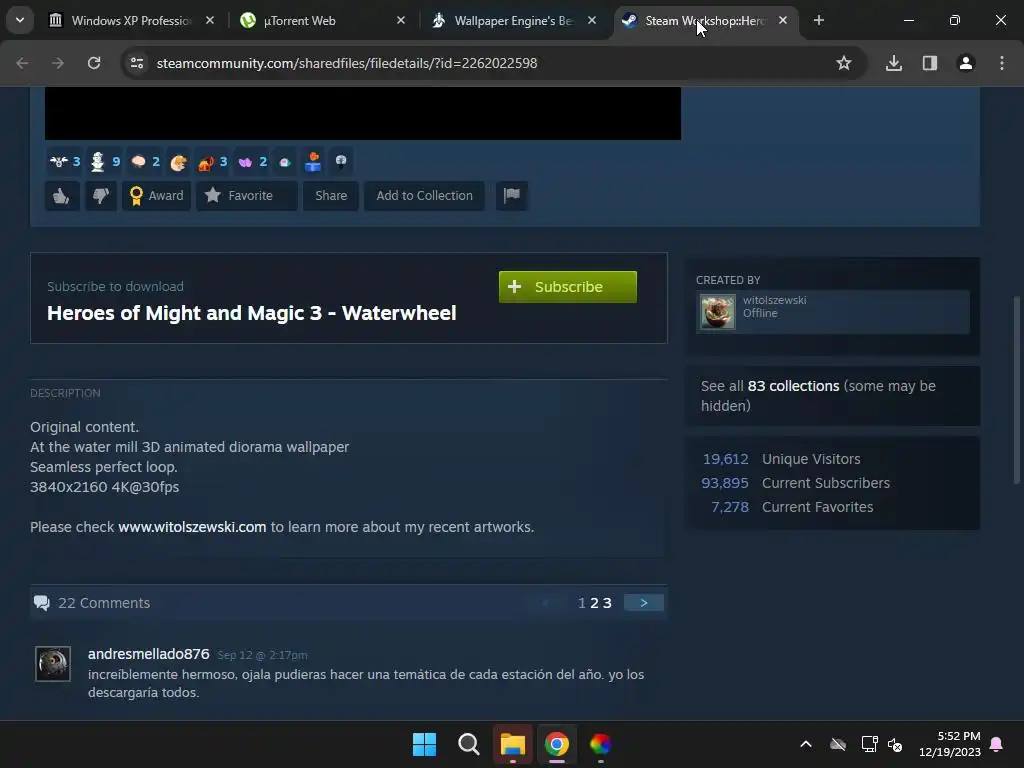The image size is (1024, 768).
Task: Subscribe to the Waterwheel wallpaper
Action: coord(568,287)
